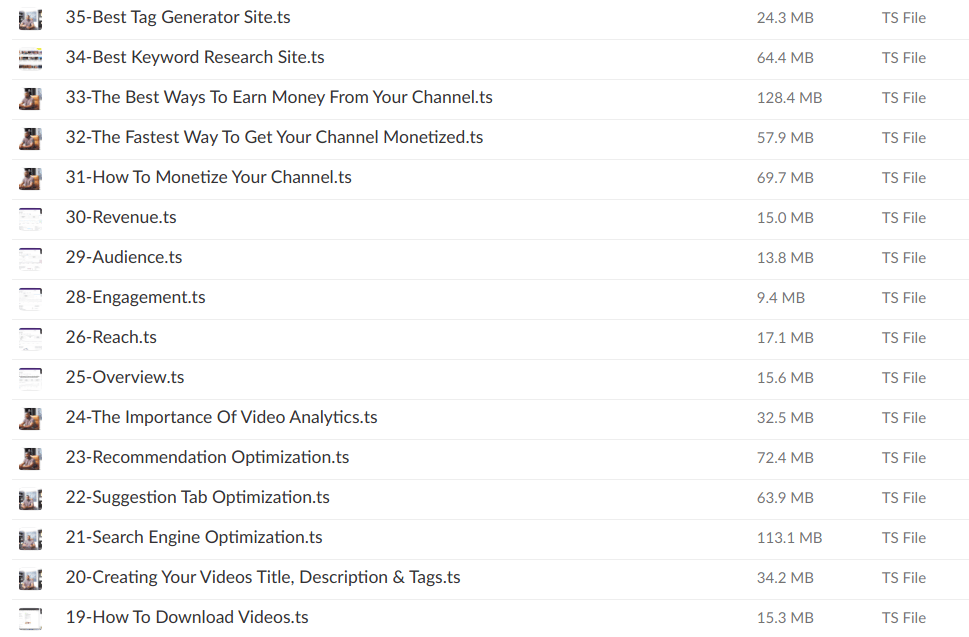Image resolution: width=969 pixels, height=637 pixels.
Task: Select the 128.4 MB size label
Action: [788, 98]
